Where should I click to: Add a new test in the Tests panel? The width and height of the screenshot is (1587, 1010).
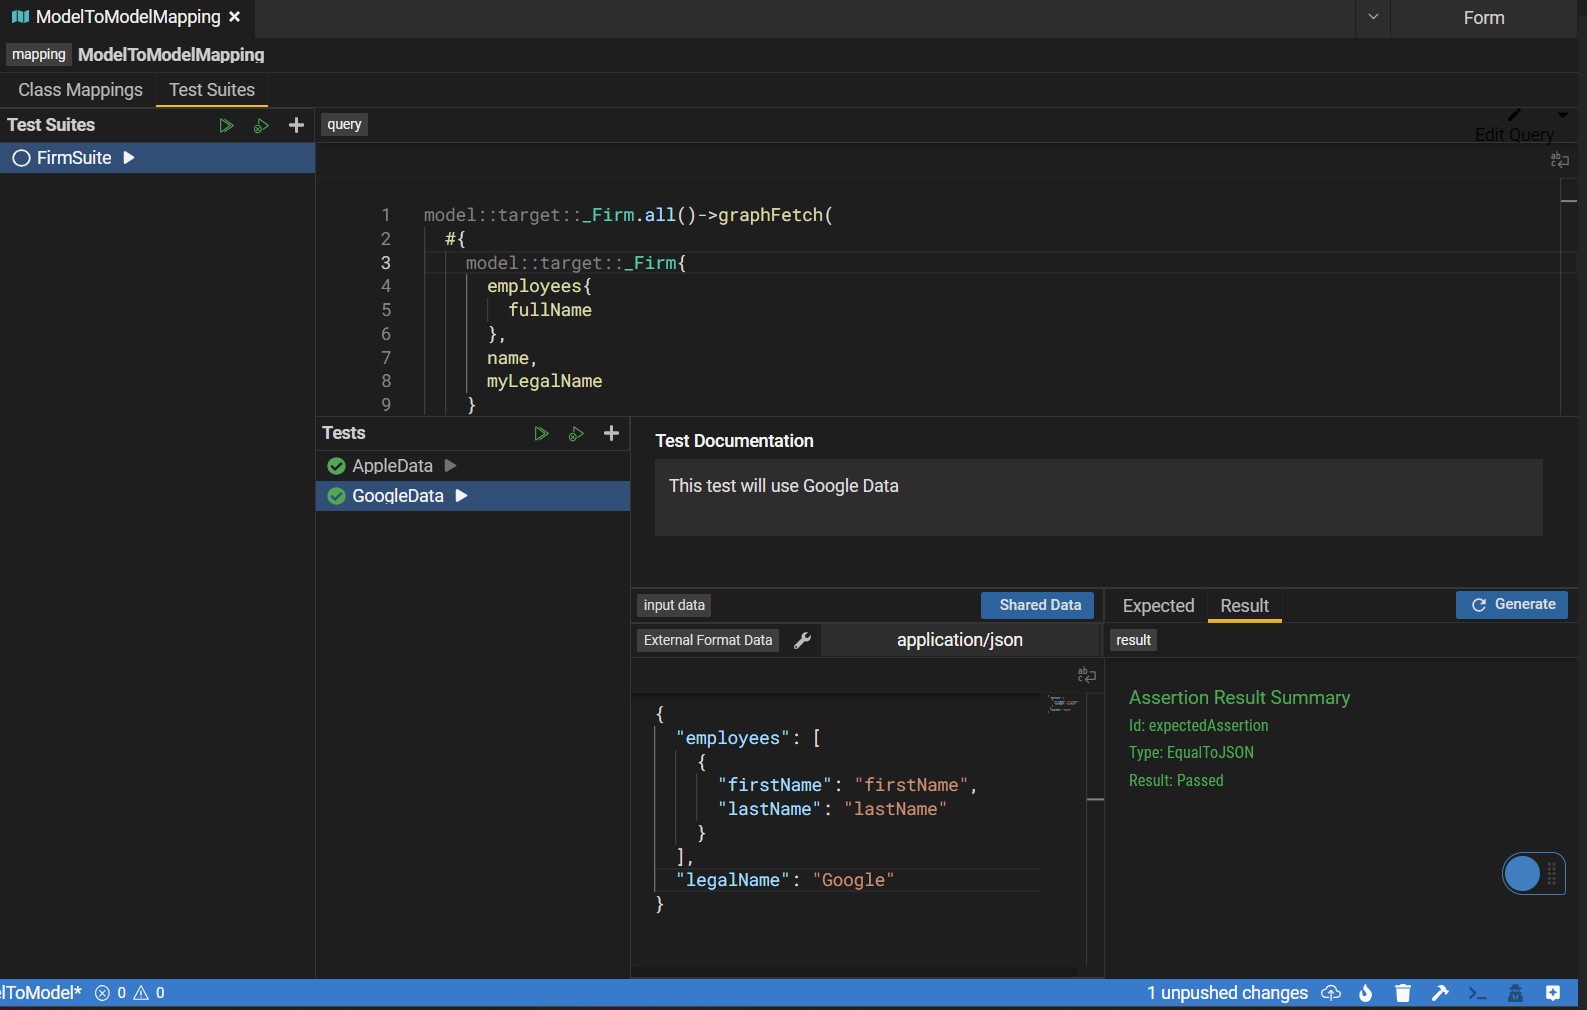tap(611, 433)
